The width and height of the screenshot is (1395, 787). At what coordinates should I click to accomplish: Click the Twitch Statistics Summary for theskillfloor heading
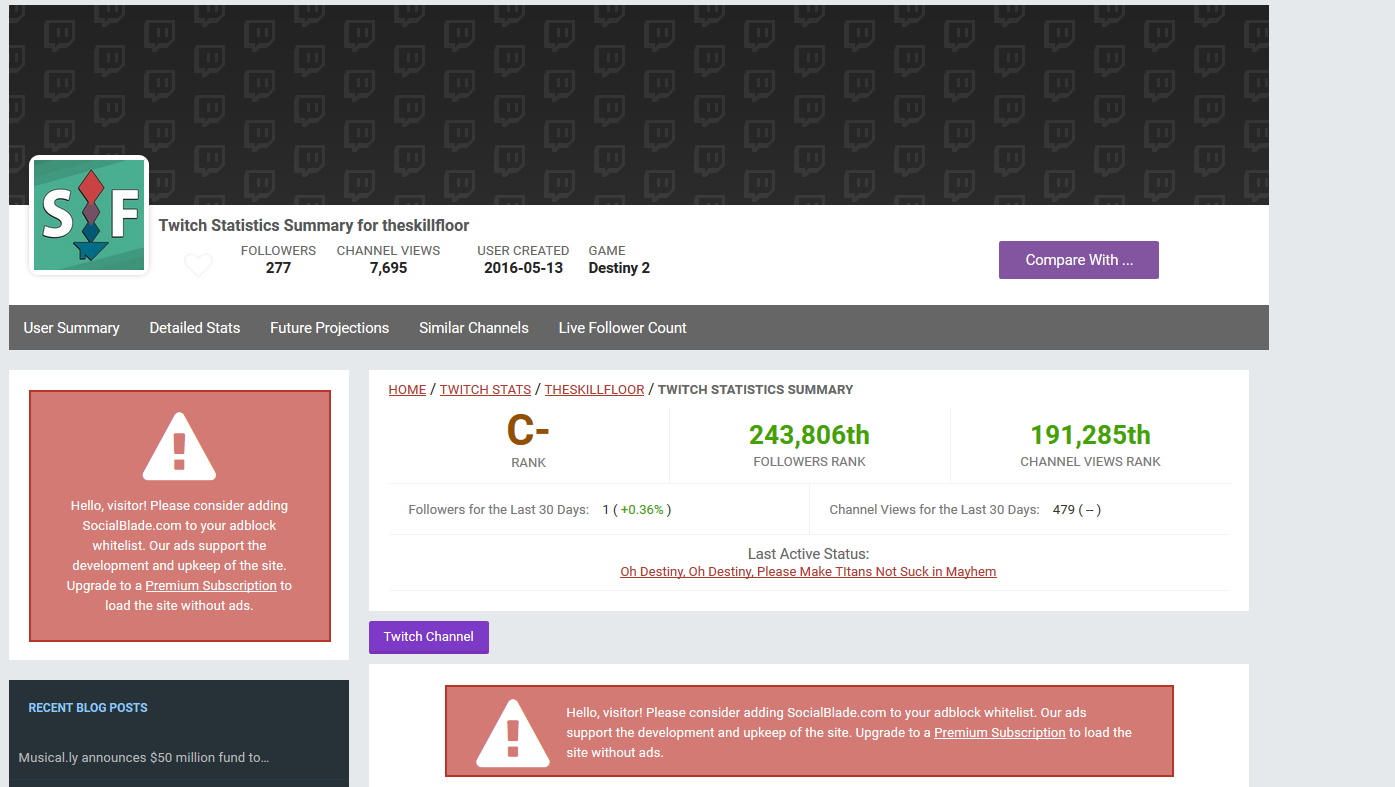314,226
